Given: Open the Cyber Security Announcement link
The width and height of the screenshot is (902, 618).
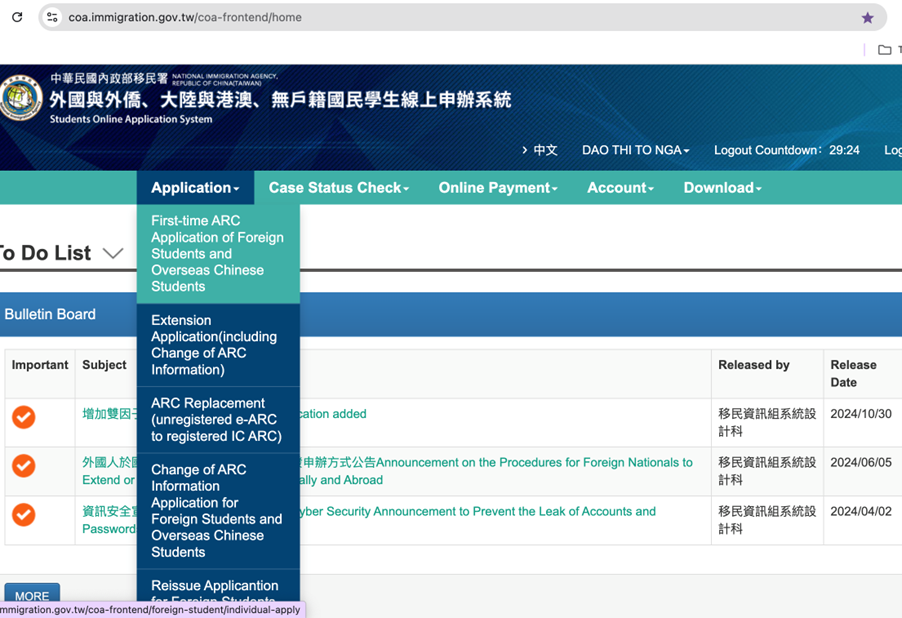Looking at the screenshot, I should 477,512.
